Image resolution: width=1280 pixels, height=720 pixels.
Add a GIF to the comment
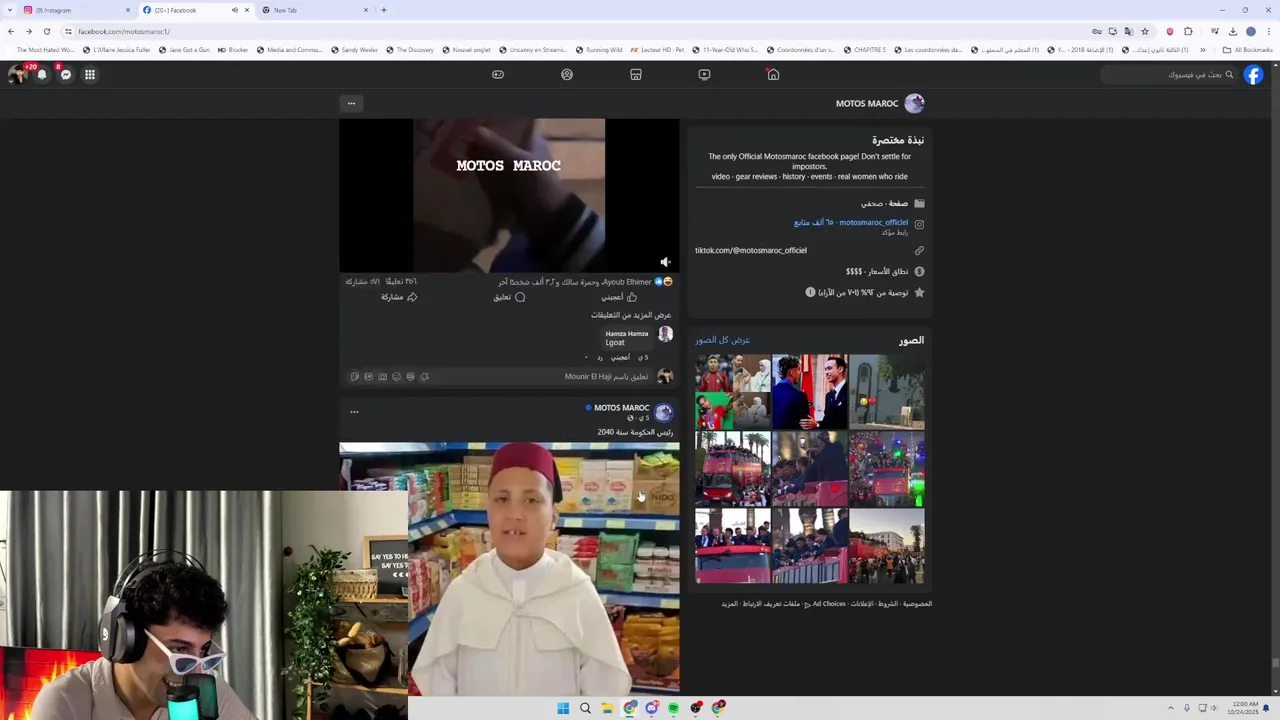[368, 377]
